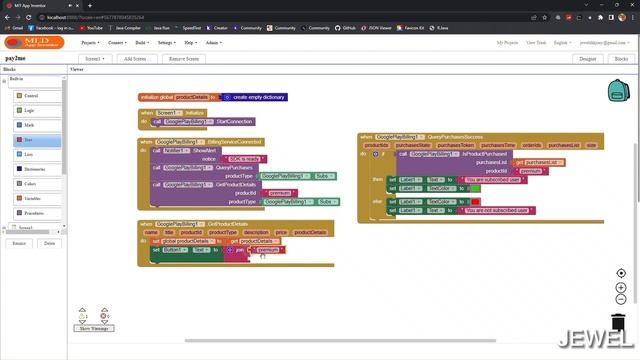This screenshot has width=640, height=360.
Task: Click the Delete button
Action: point(49,243)
